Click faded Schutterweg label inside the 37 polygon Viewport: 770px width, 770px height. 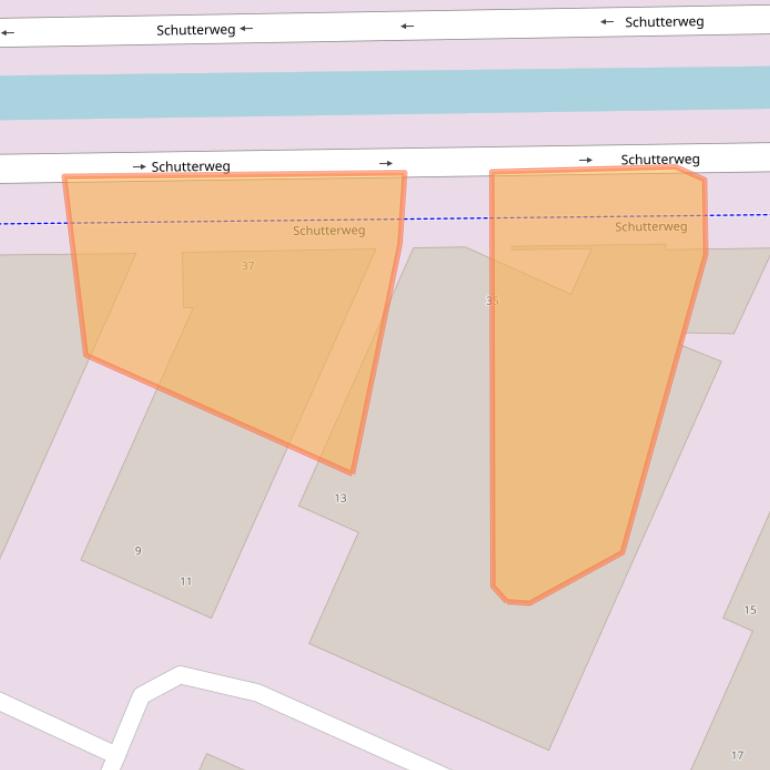click(329, 231)
